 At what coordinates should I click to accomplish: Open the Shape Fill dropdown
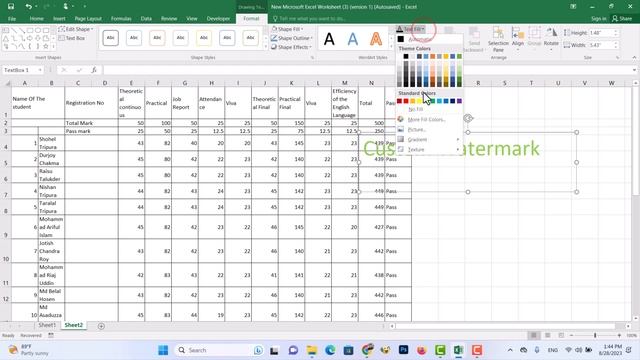tap(287, 29)
